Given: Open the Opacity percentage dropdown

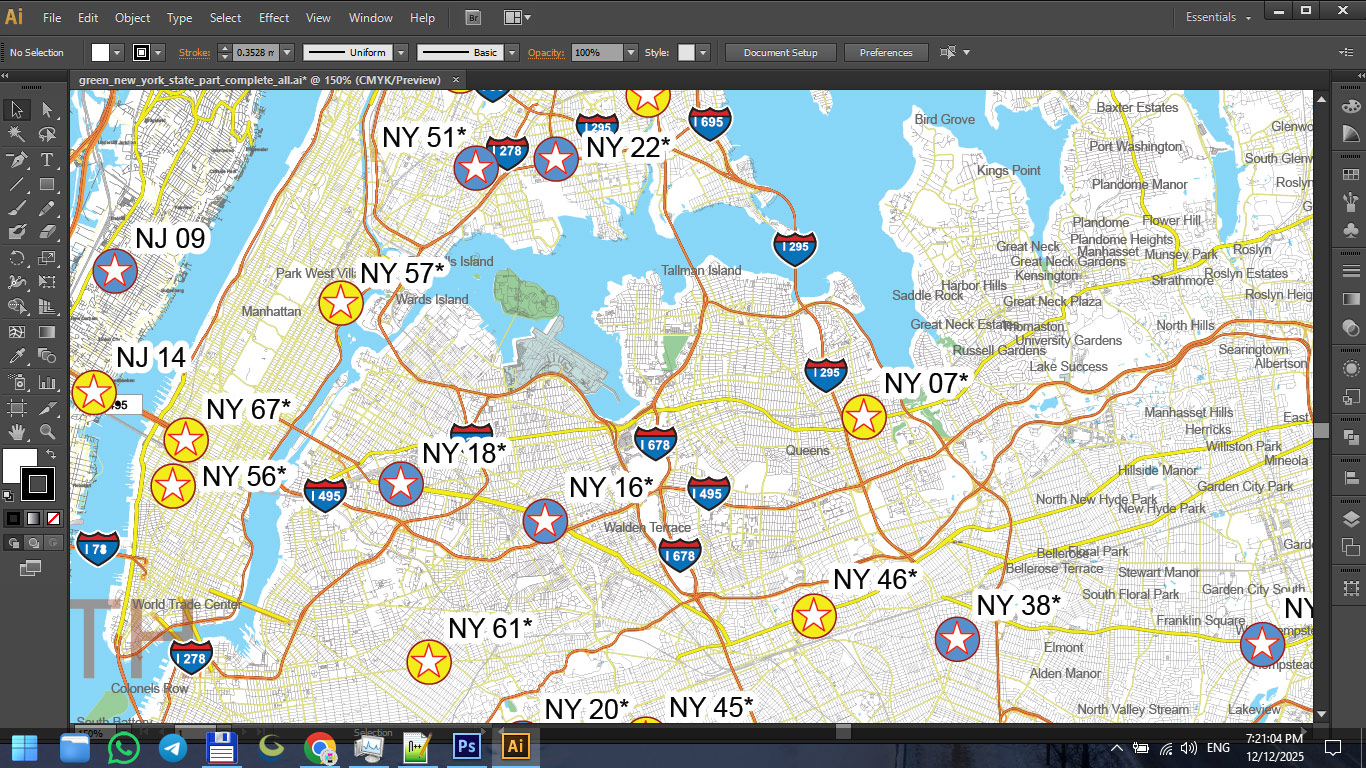Looking at the screenshot, I should [x=630, y=53].
